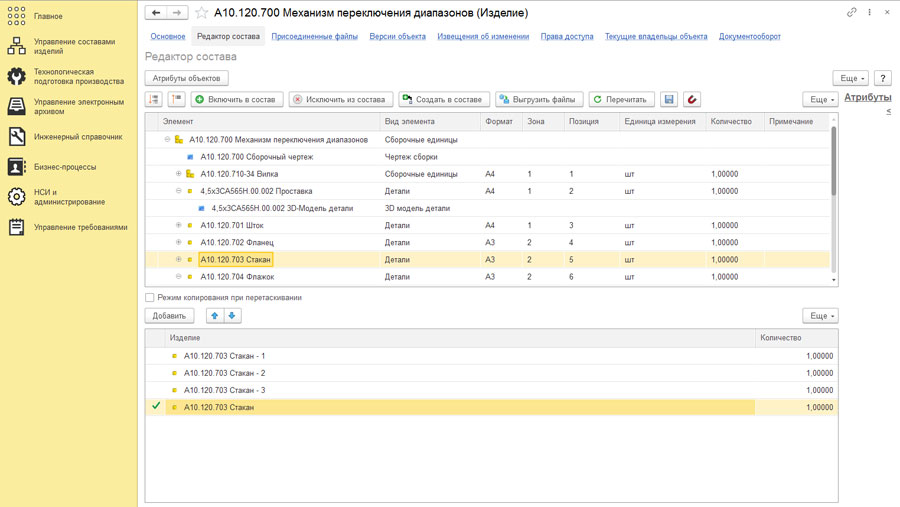Open the Версии объекта tab
Screen dimensions: 900x507
point(397,37)
